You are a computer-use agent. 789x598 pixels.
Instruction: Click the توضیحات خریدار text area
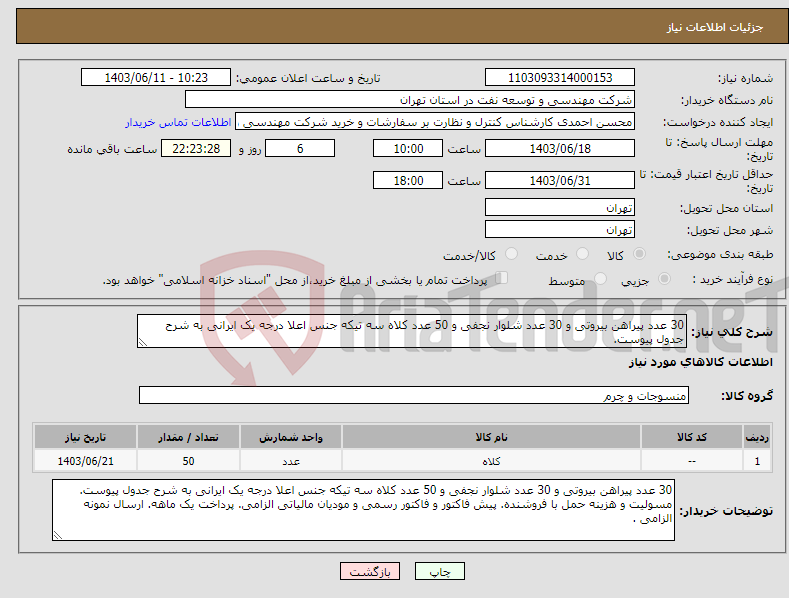pos(363,510)
